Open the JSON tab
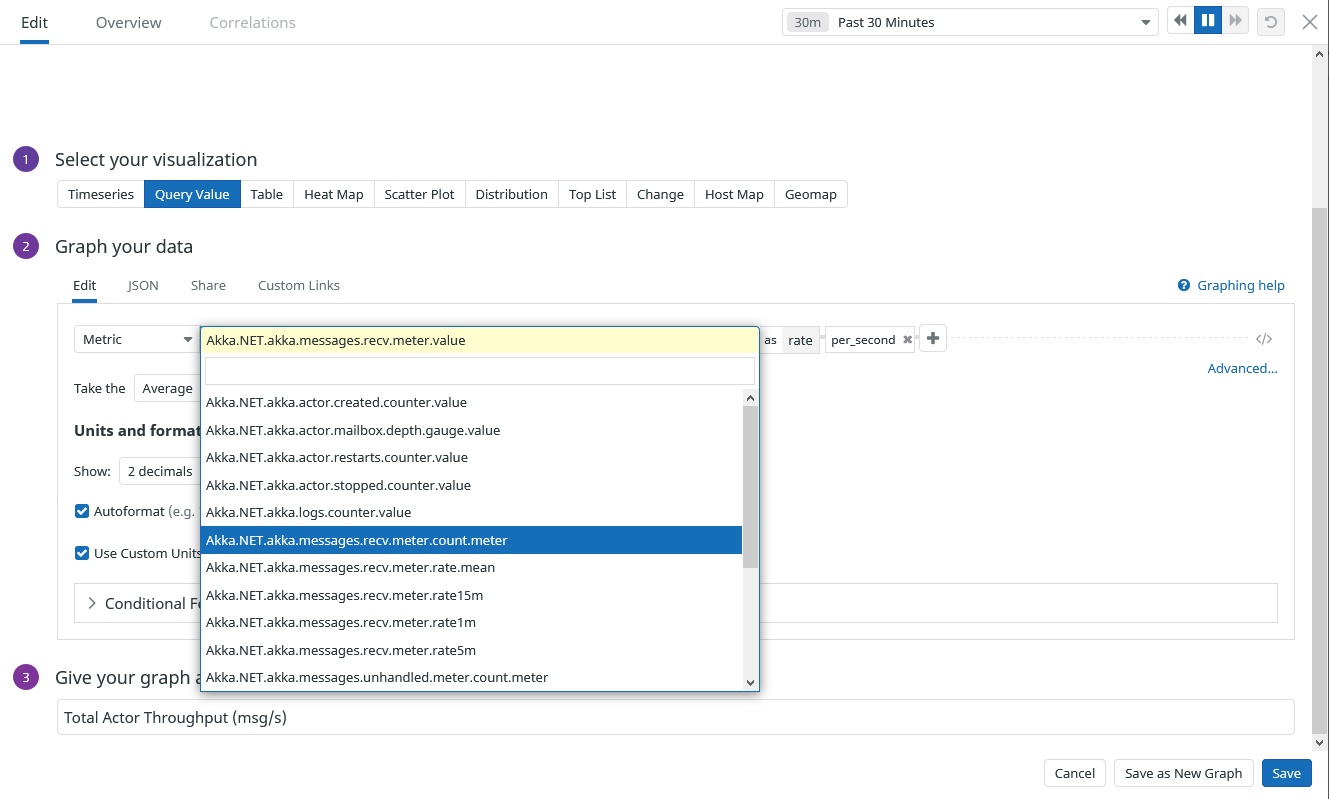This screenshot has height=799, width=1329. (x=142, y=285)
